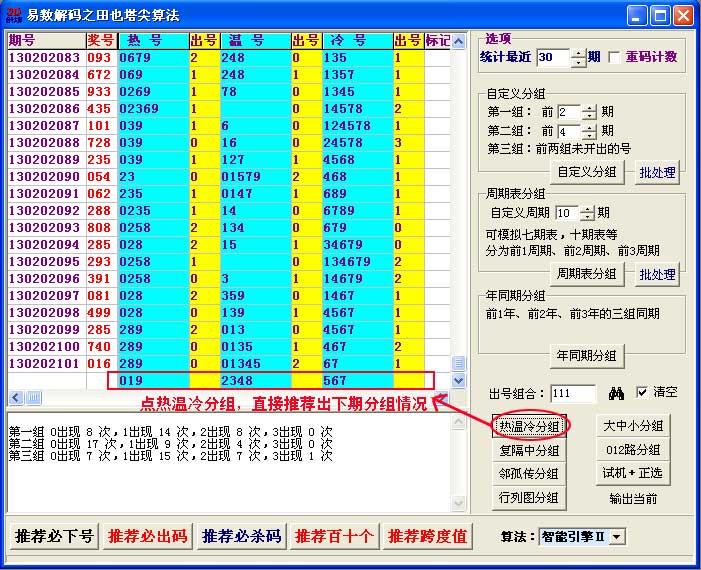Adjust the 第一组 period spinner
Screen dimensions: 701x570
coord(589,112)
